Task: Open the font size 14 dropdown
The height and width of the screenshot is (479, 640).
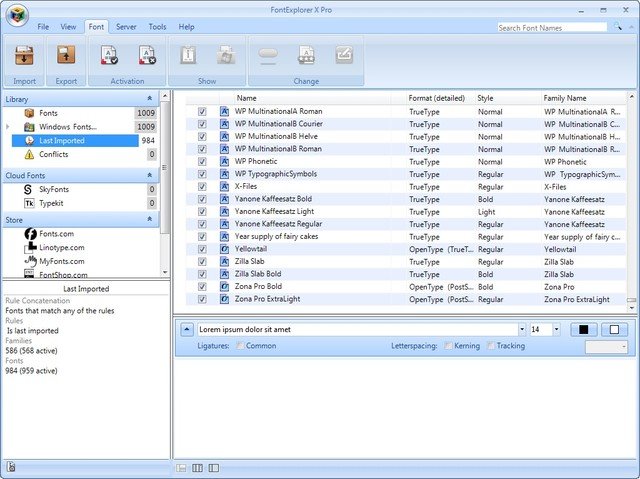Action: [x=555, y=329]
